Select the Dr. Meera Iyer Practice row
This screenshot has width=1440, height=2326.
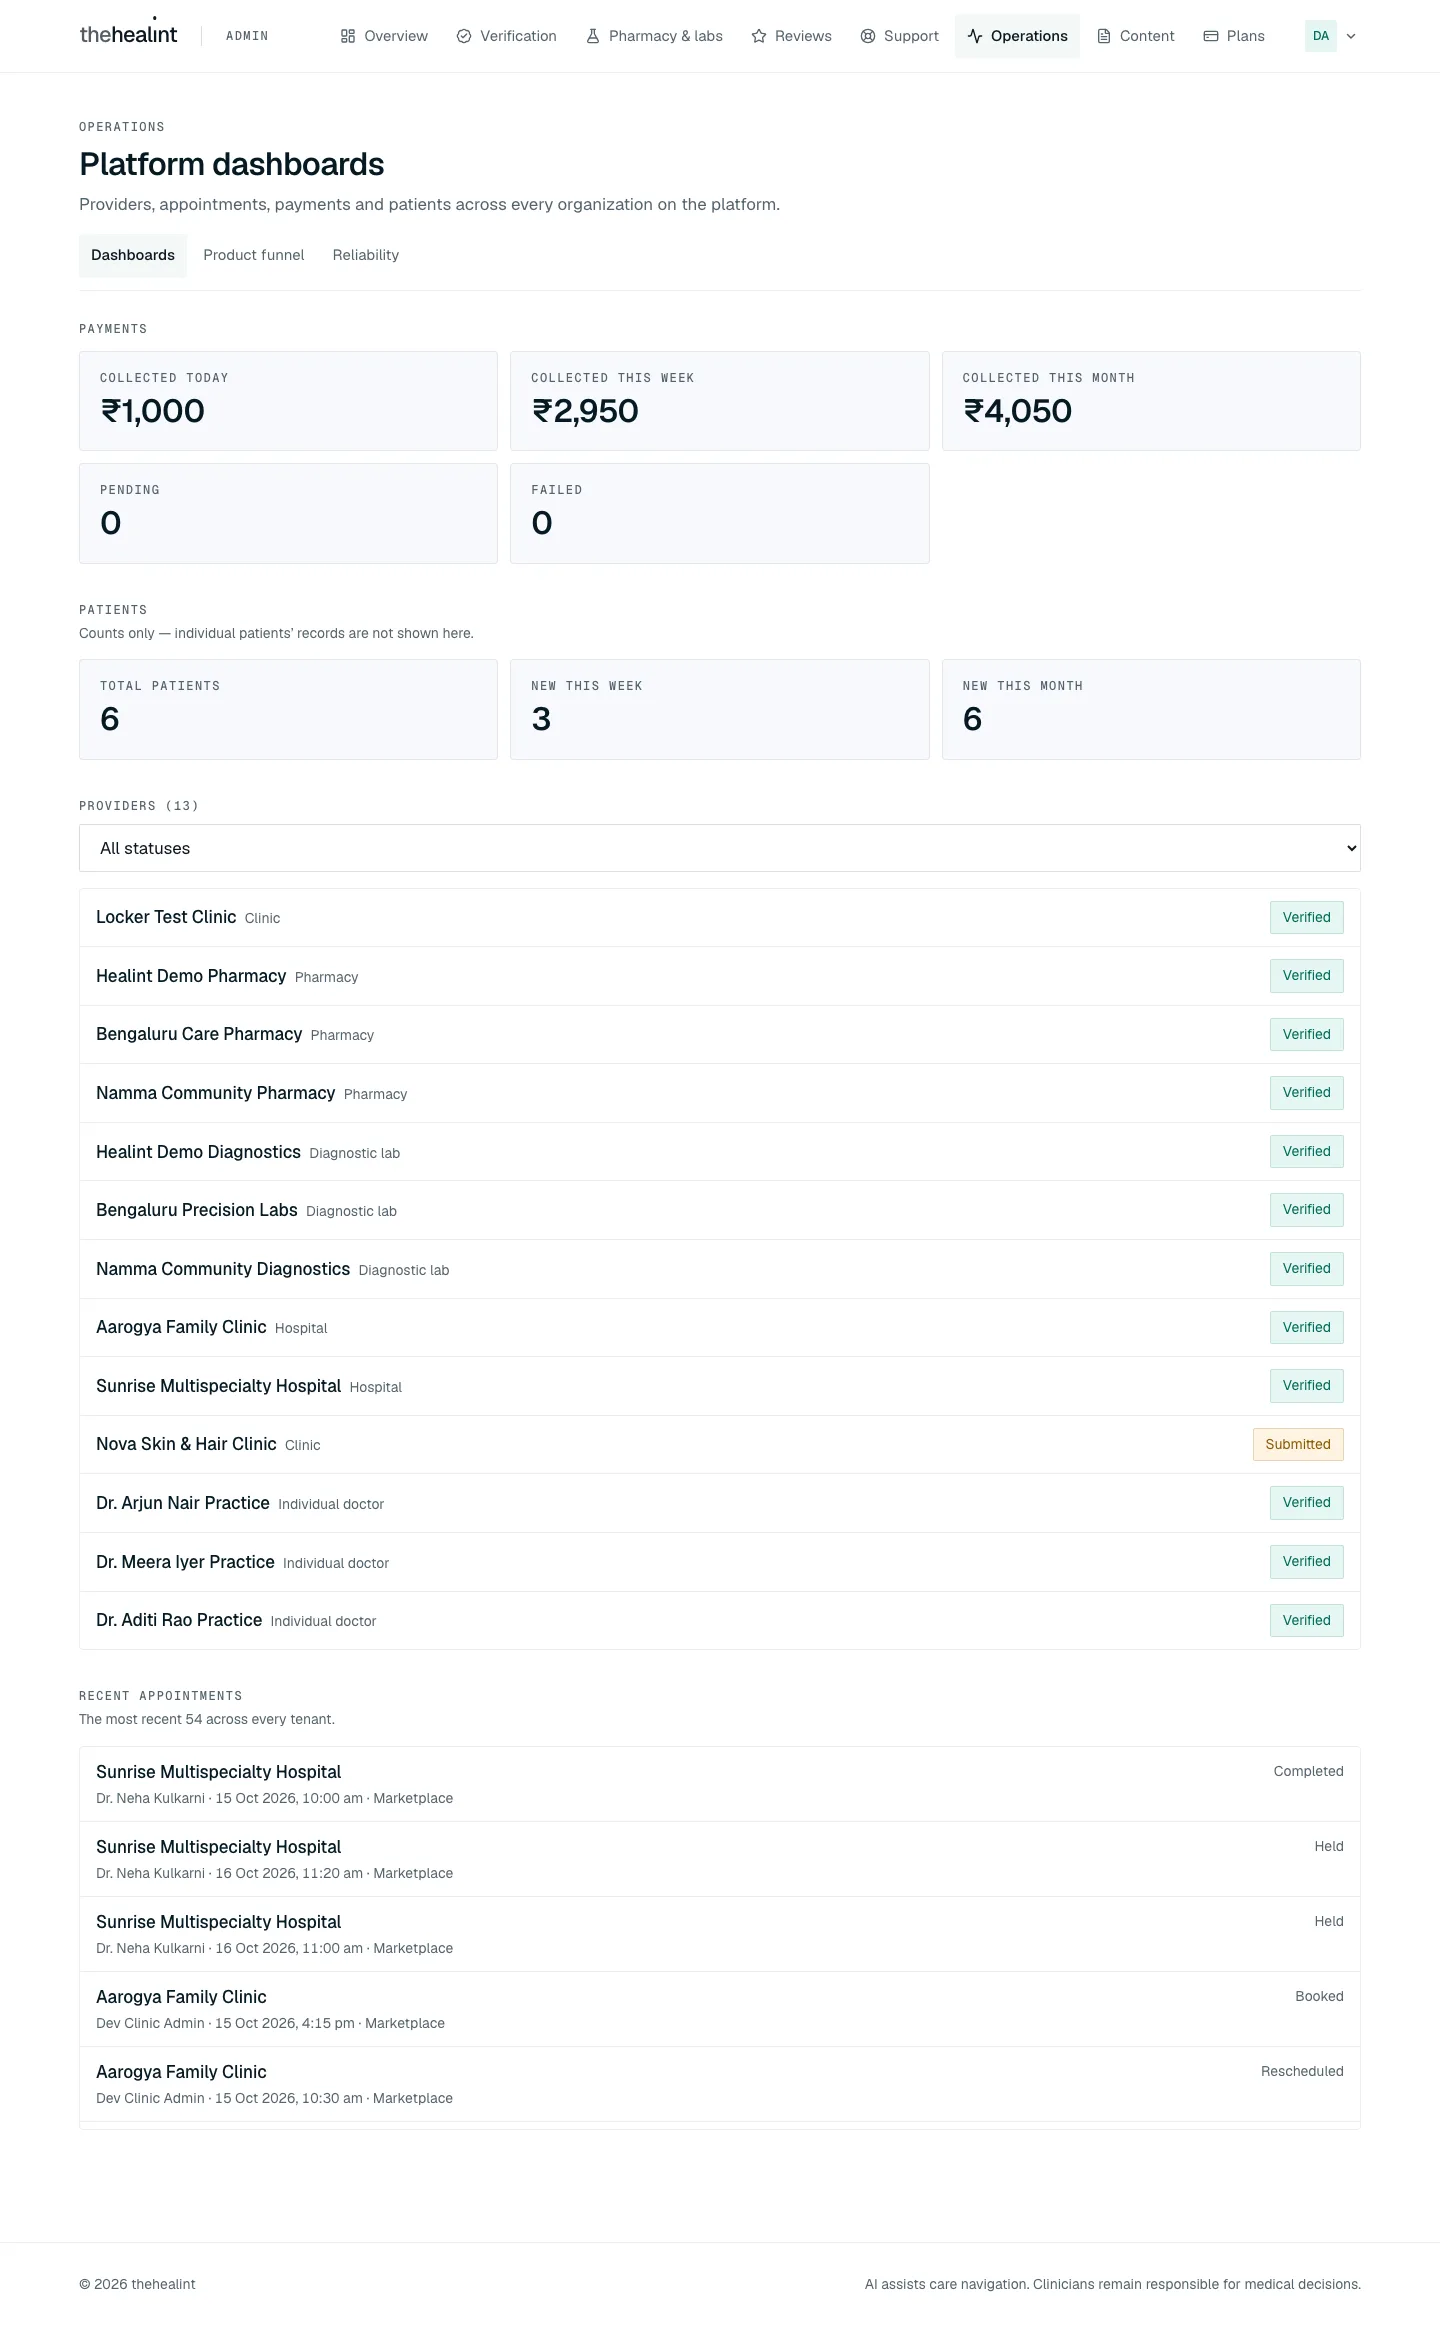(x=720, y=1562)
